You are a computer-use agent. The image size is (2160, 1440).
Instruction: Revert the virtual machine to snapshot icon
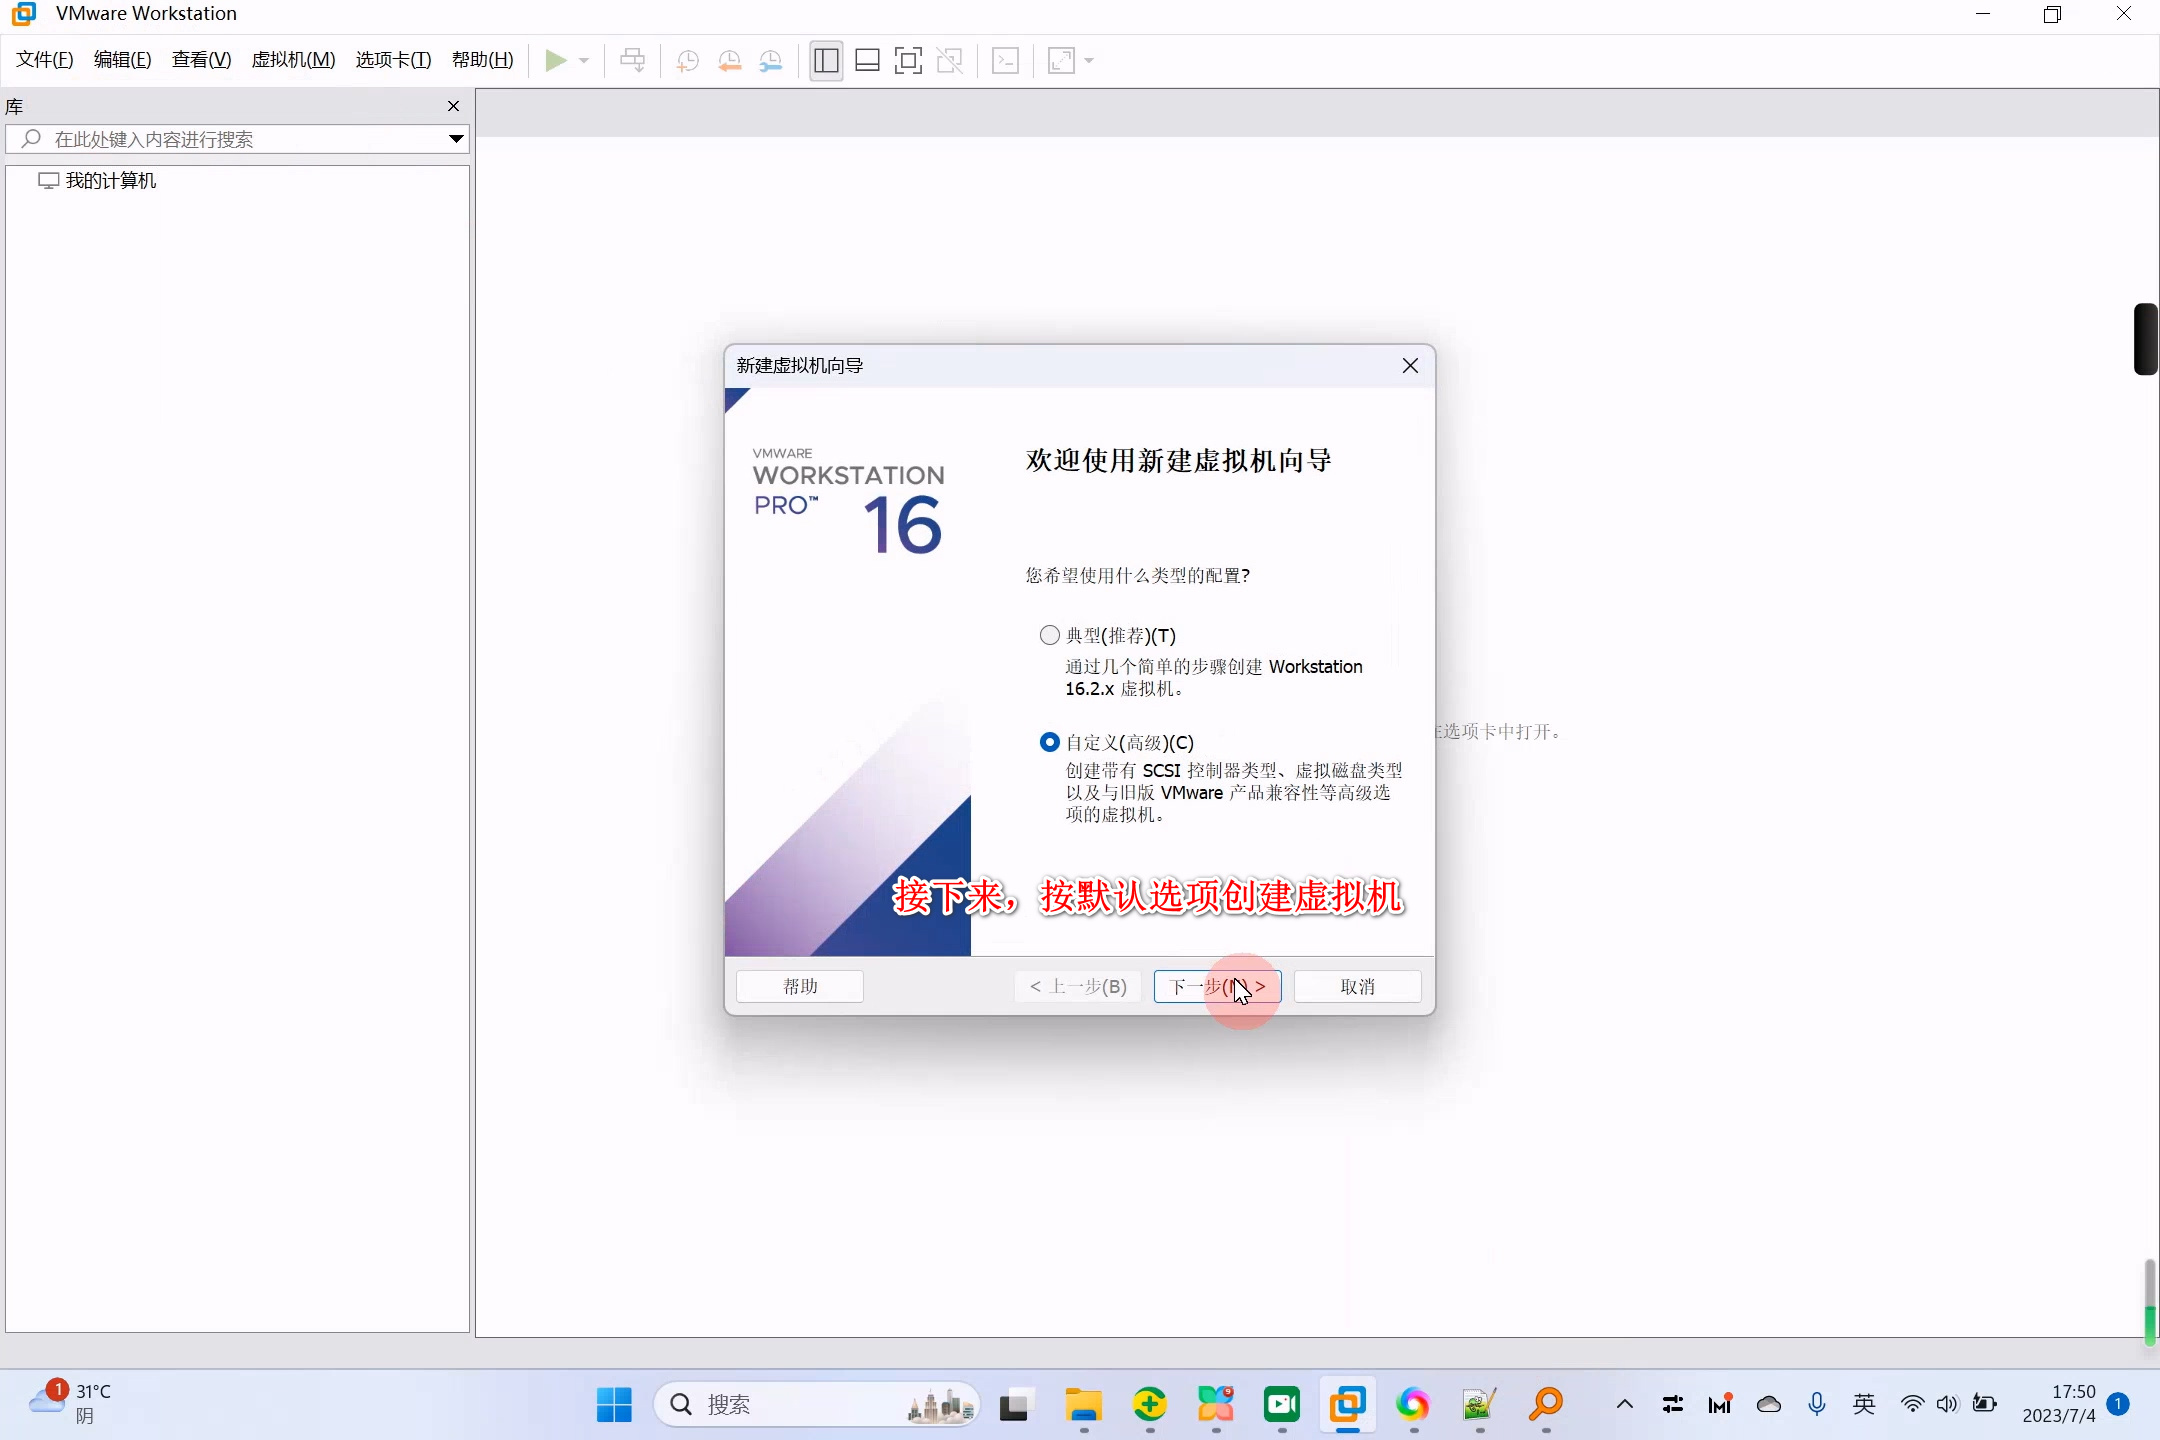click(729, 60)
